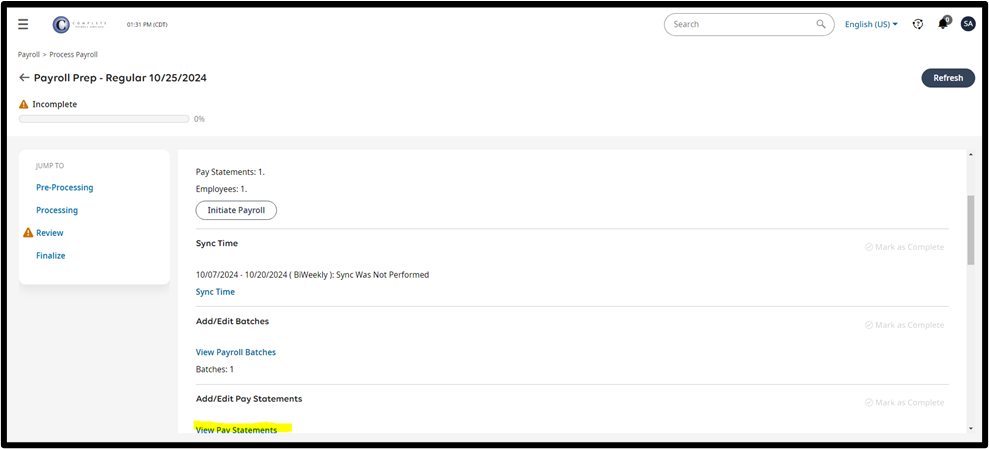Screen dimensions: 989x449
Task: Open the Sync Time link
Action: pyautogui.click(x=215, y=292)
